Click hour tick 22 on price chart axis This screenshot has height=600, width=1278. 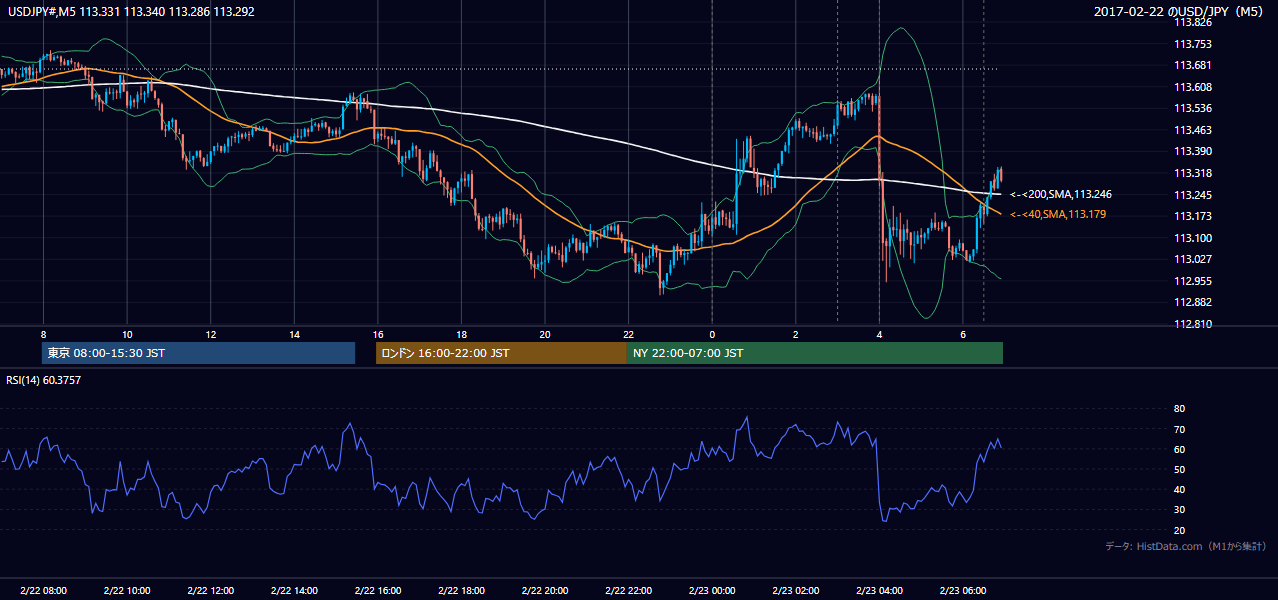click(628, 334)
